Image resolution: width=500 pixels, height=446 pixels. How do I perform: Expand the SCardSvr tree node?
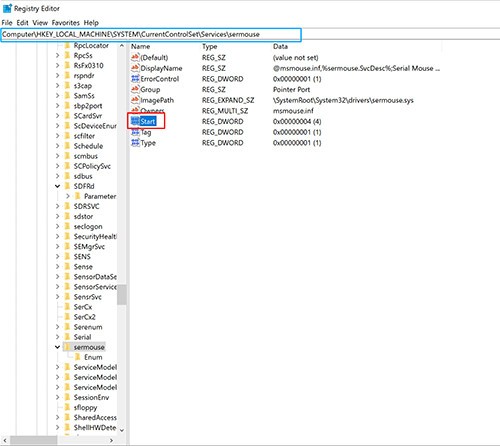[57, 116]
